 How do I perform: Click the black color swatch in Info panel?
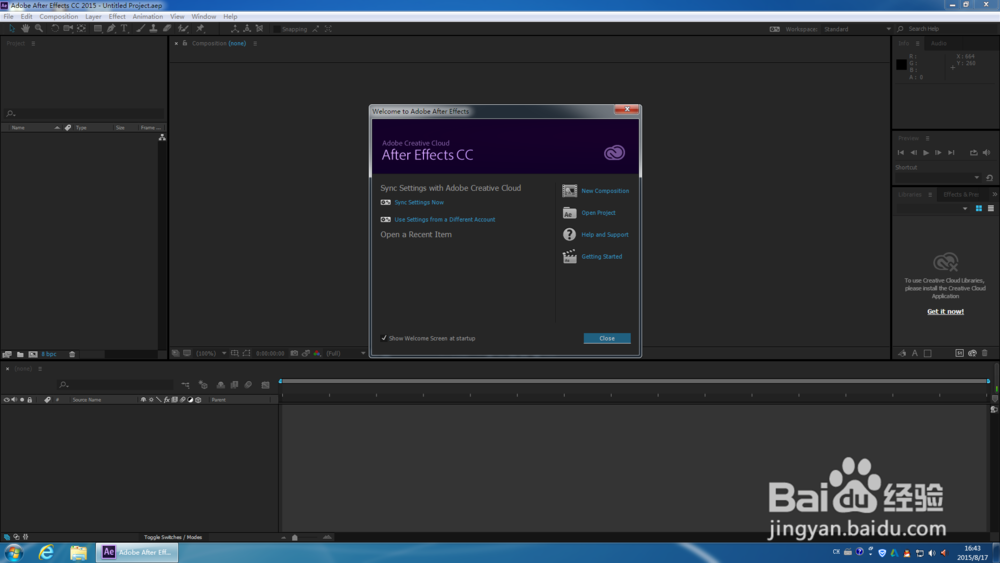point(901,64)
